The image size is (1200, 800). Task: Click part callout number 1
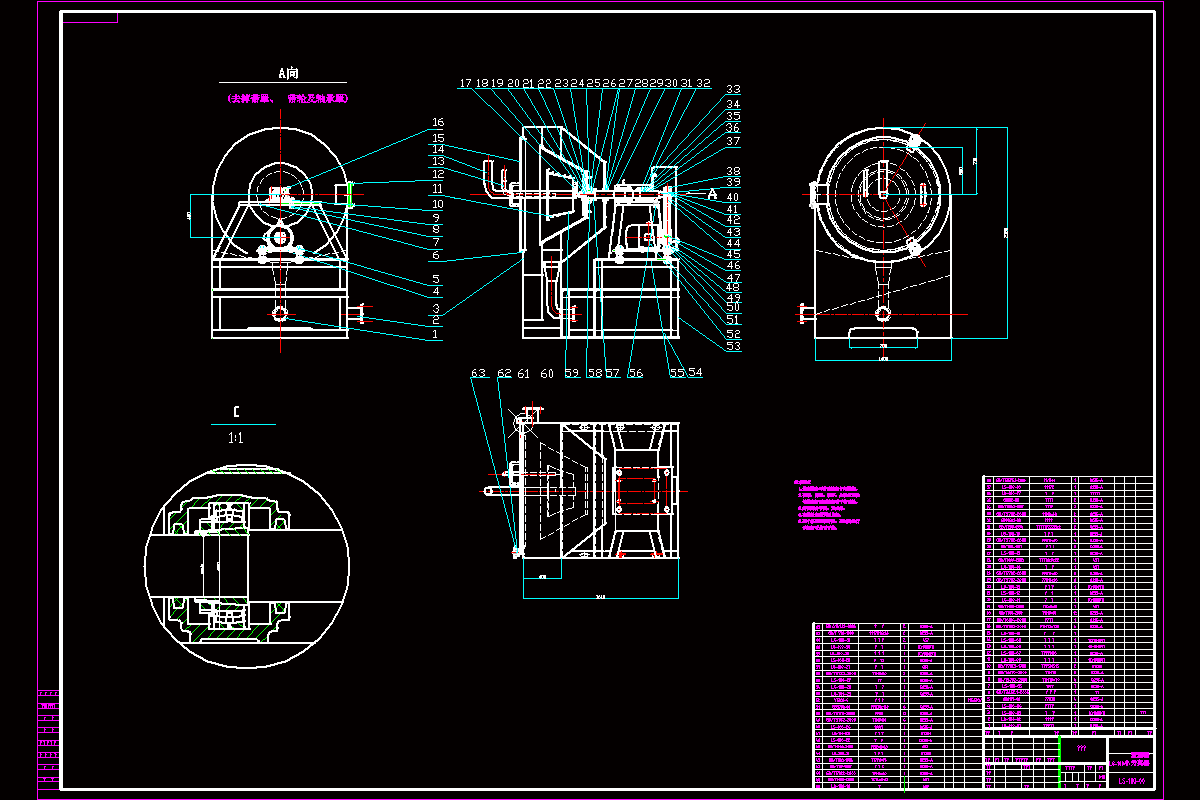[x=437, y=336]
